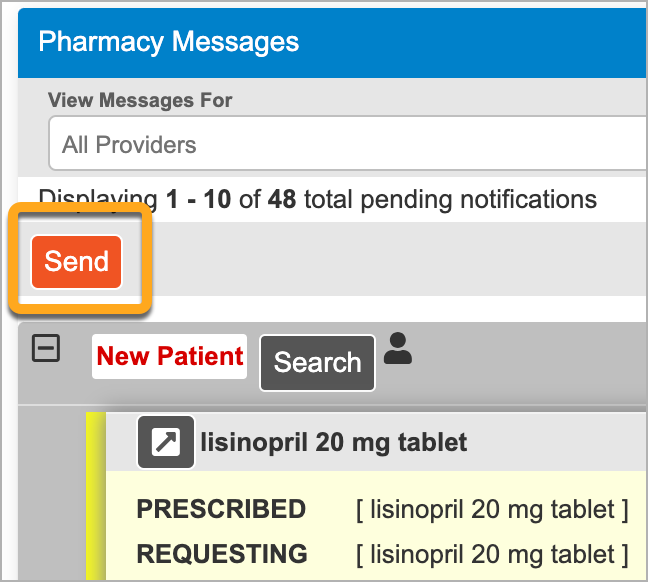
Task: Click the person silhouette icon
Action: pos(398,348)
